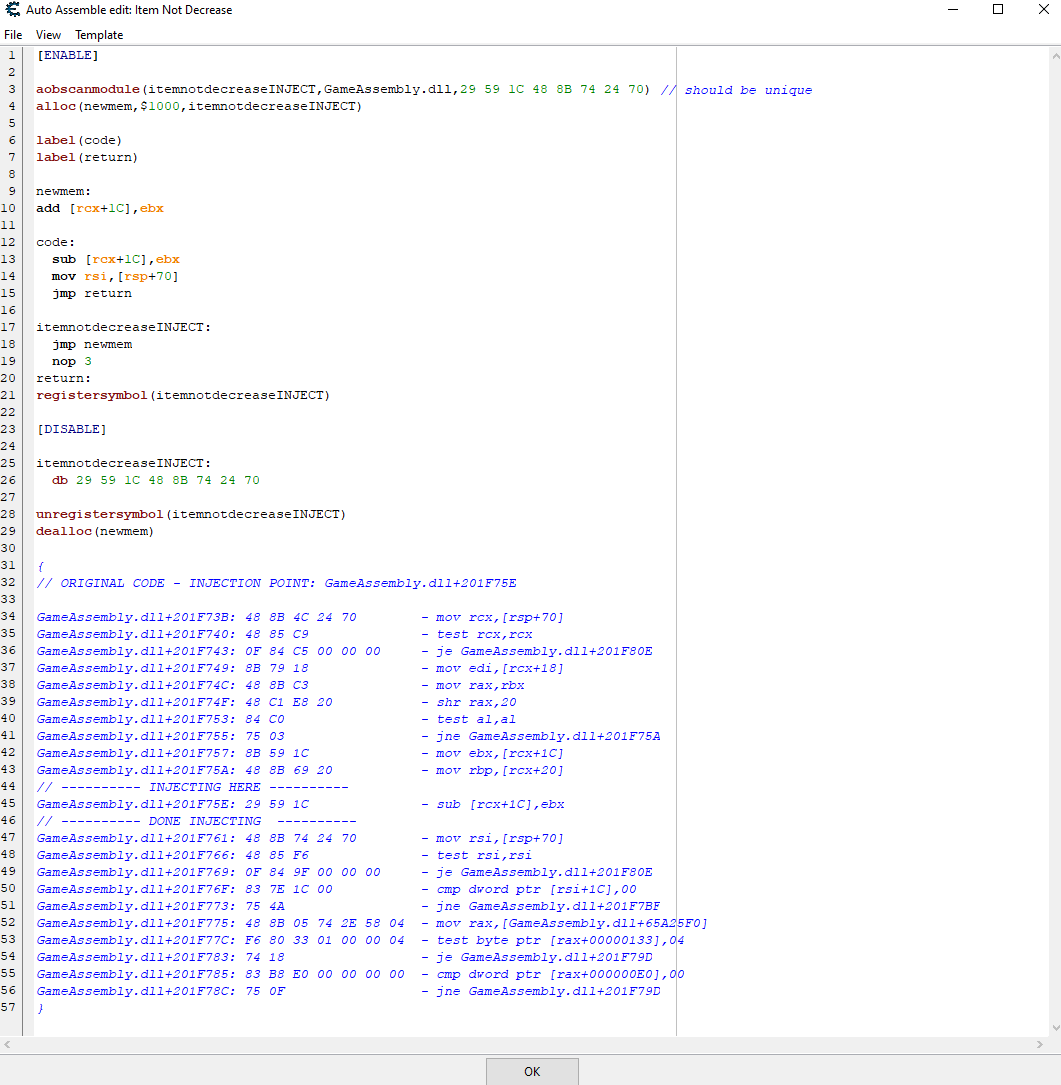This screenshot has width=1061, height=1085.
Task: Place cursor on the [ENABLE] line
Action: 67,56
